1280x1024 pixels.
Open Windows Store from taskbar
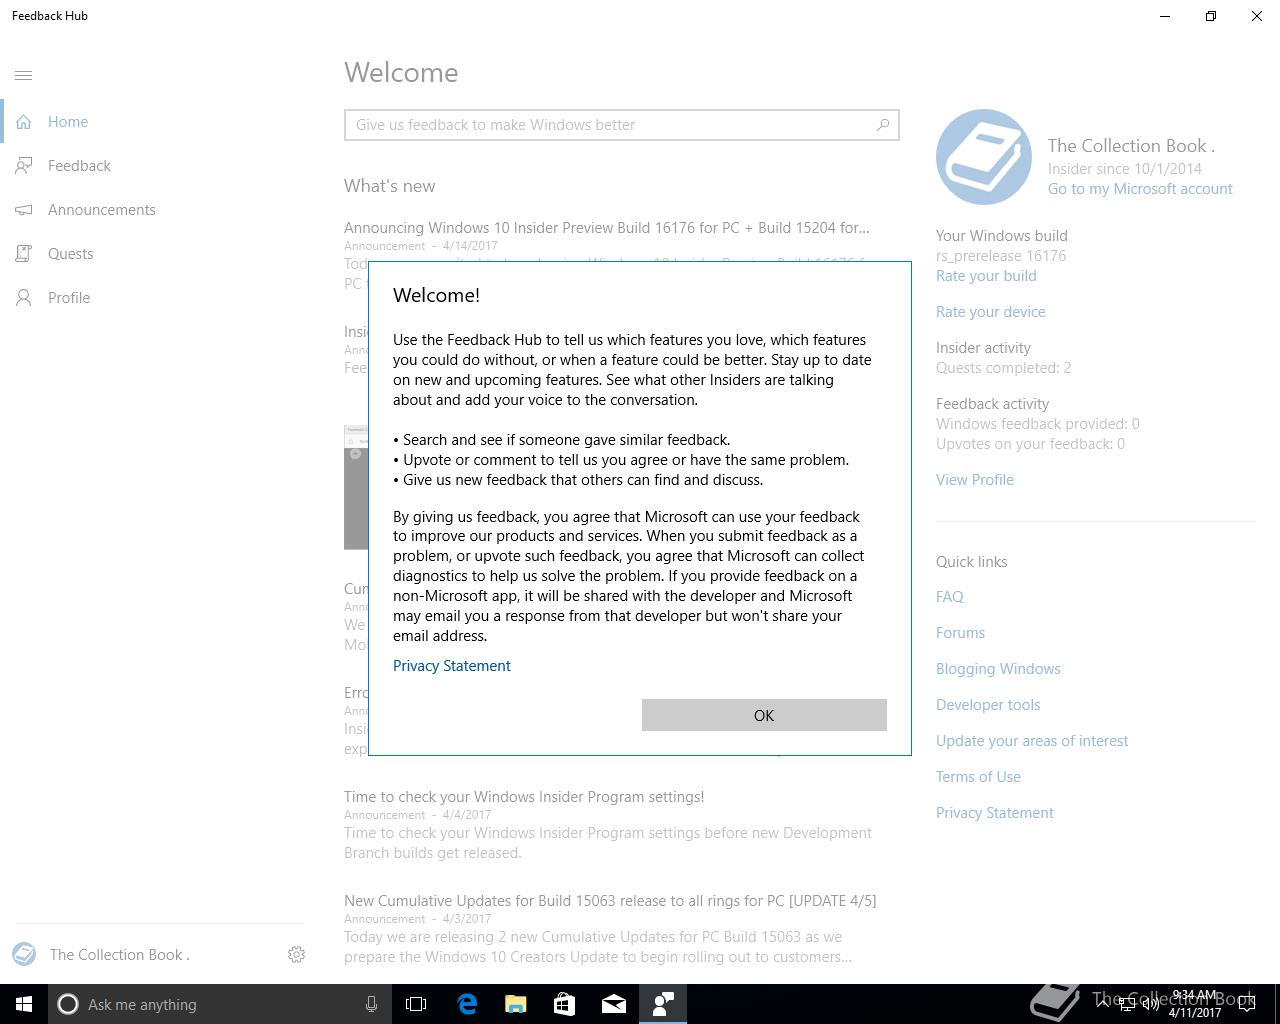[565, 1004]
